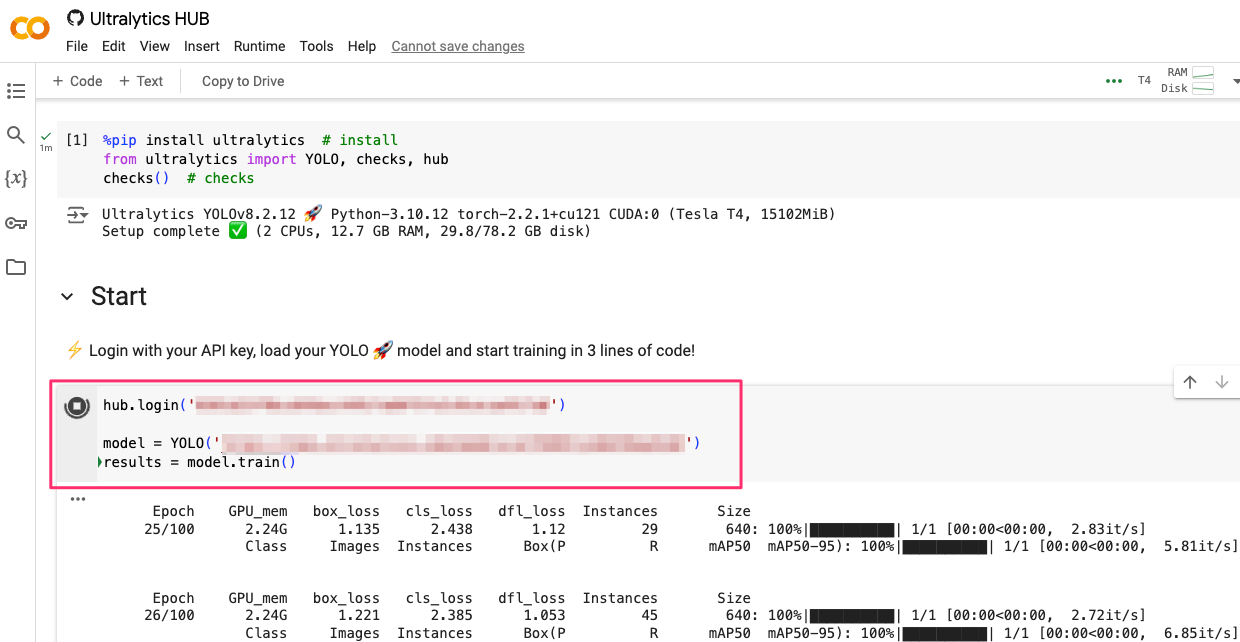Click the Cannot save changes link
1240x642 pixels.
(457, 46)
